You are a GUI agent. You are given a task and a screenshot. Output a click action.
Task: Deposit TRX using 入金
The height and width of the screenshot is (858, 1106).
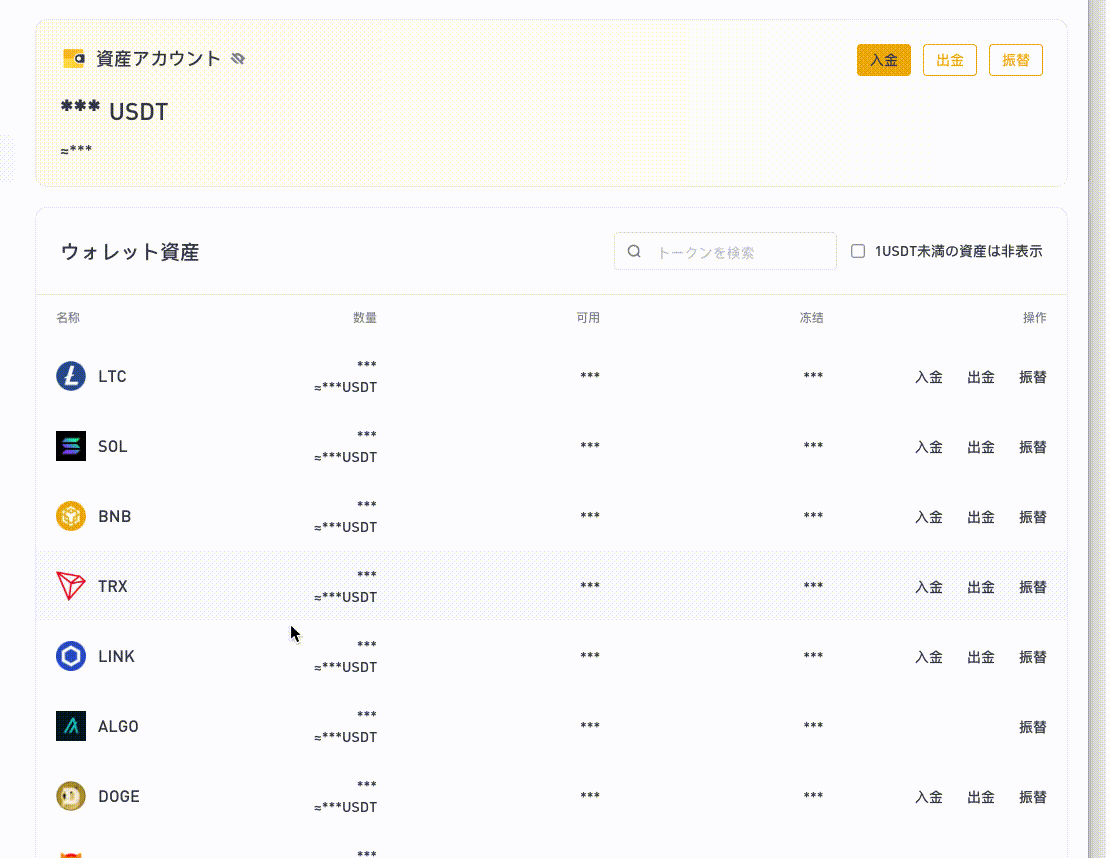click(929, 586)
